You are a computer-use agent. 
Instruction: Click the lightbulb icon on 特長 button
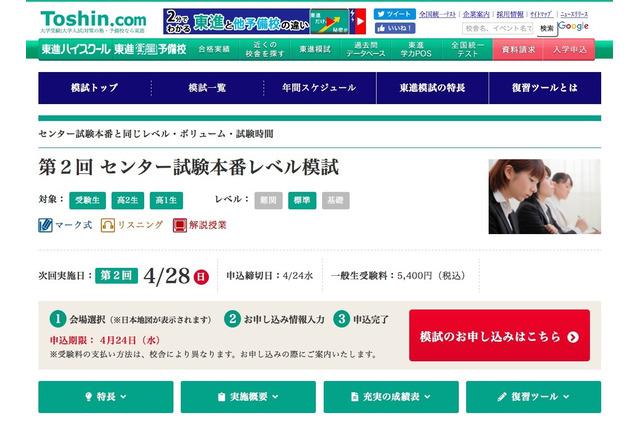88,397
